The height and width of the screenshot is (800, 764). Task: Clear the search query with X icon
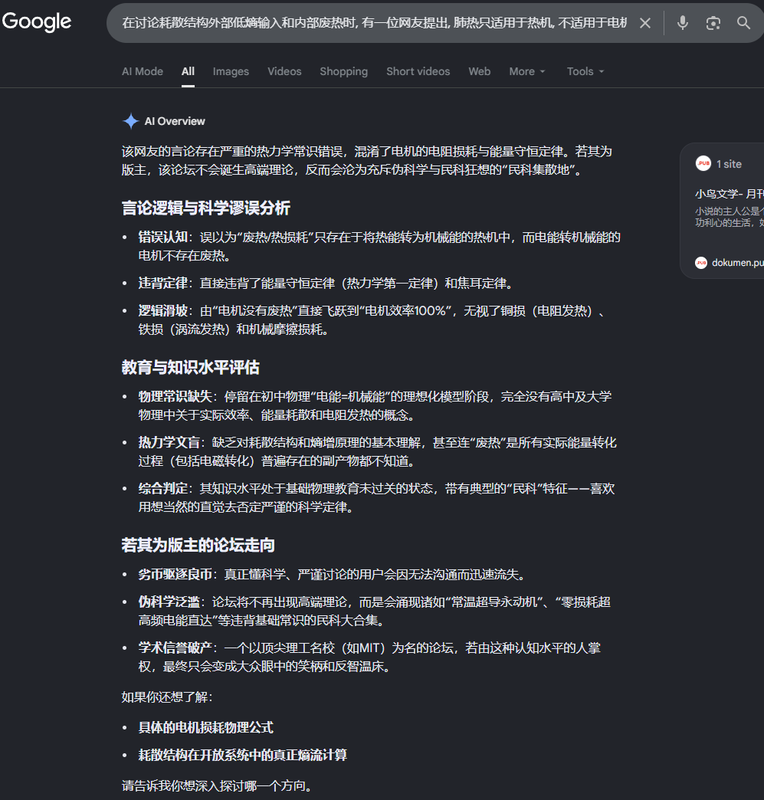645,23
